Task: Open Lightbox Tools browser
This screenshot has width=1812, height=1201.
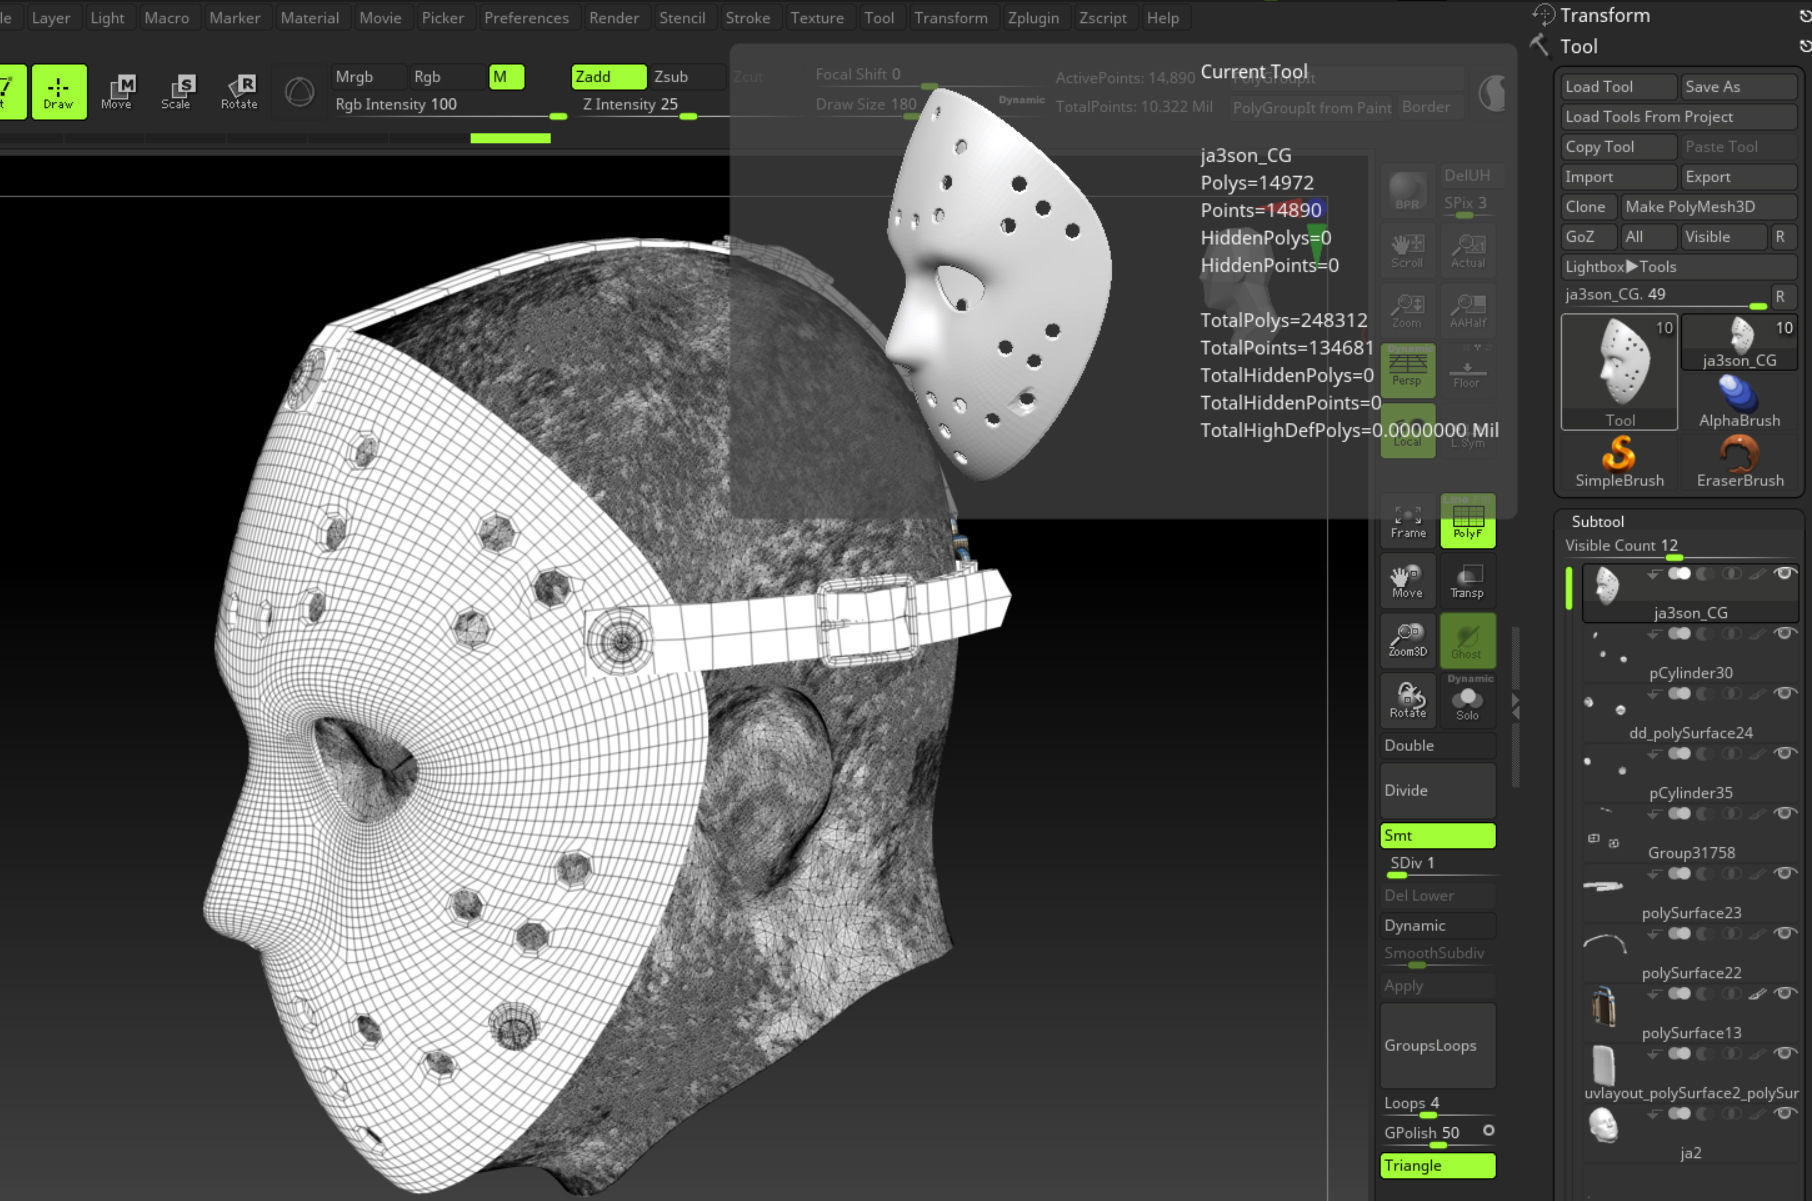Action: (1679, 267)
